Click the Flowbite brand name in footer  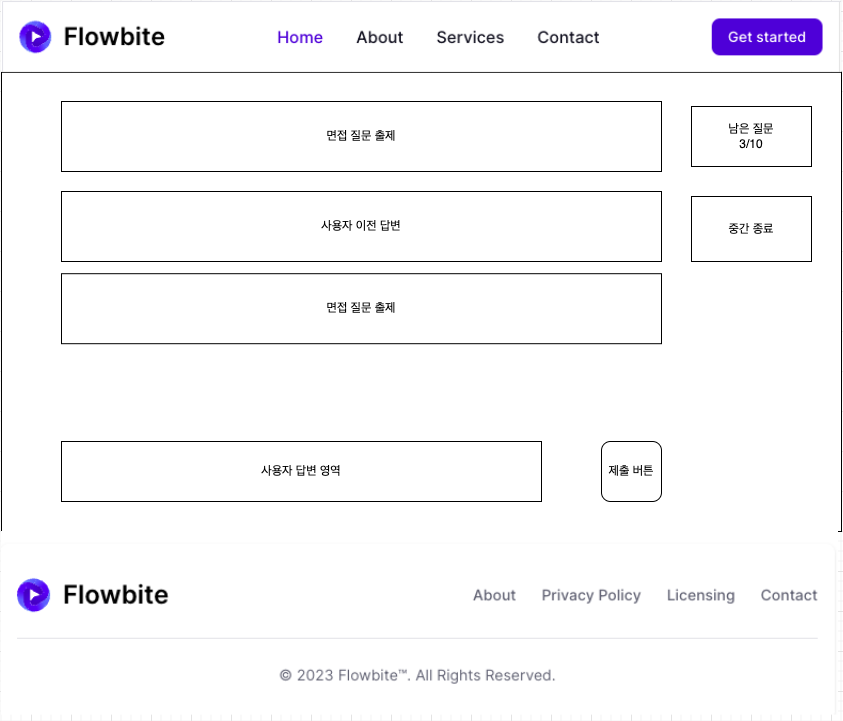click(x=116, y=595)
